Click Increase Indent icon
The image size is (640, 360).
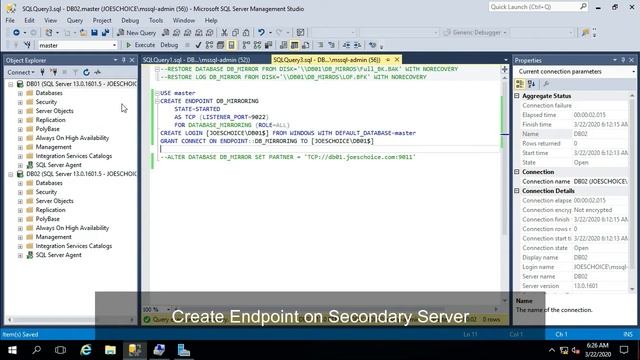pyautogui.click(x=357, y=45)
